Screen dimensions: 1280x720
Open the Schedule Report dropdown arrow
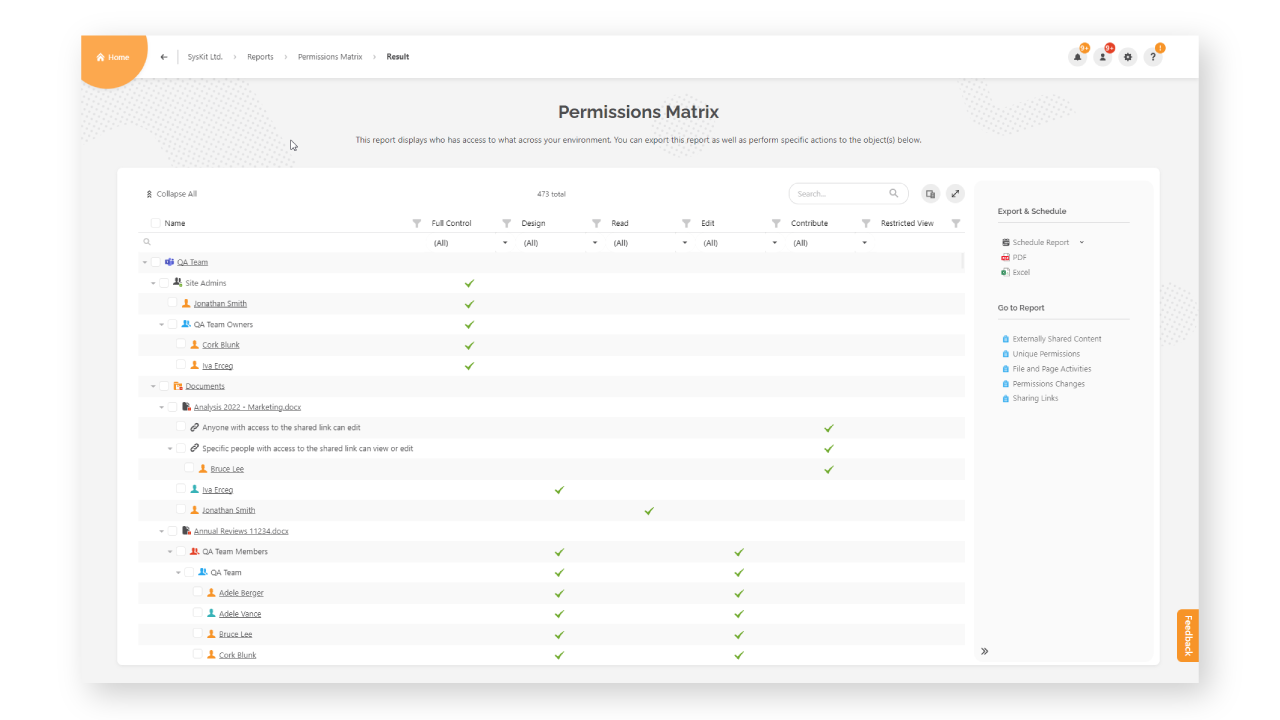pyautogui.click(x=1081, y=242)
